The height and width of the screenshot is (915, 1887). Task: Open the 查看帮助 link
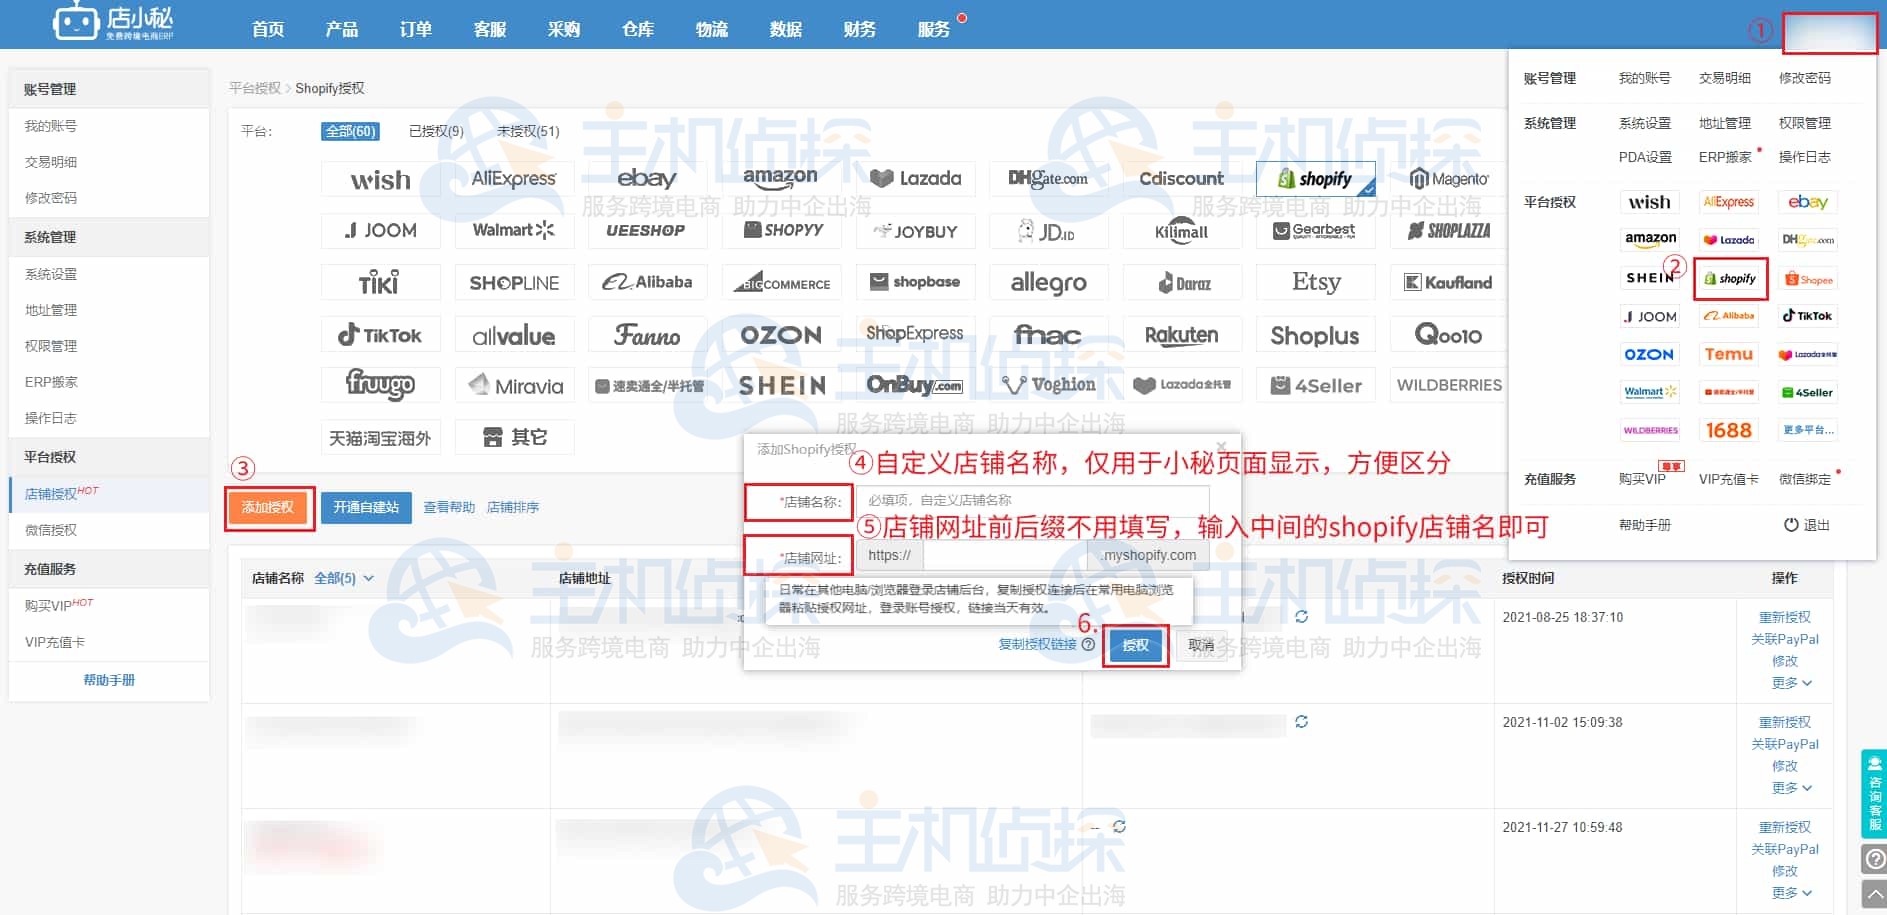click(449, 508)
